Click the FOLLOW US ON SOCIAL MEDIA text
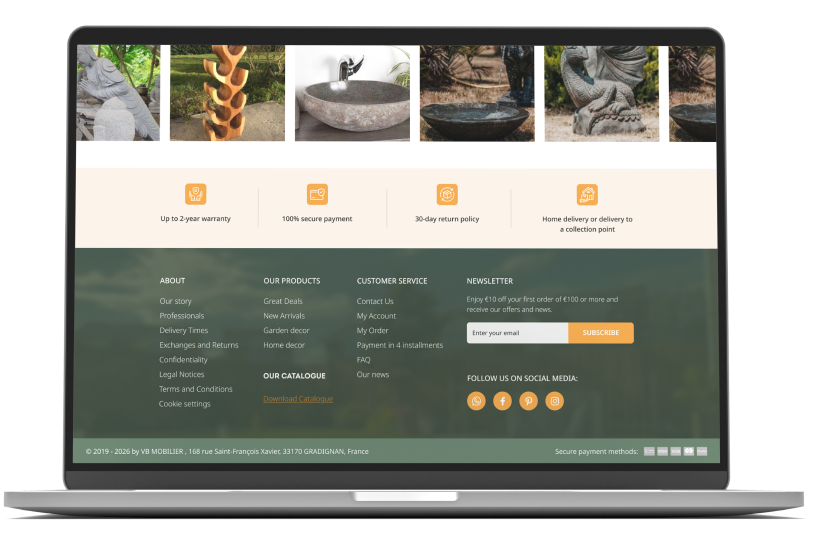Screen dimensions: 816x548 tap(522, 378)
